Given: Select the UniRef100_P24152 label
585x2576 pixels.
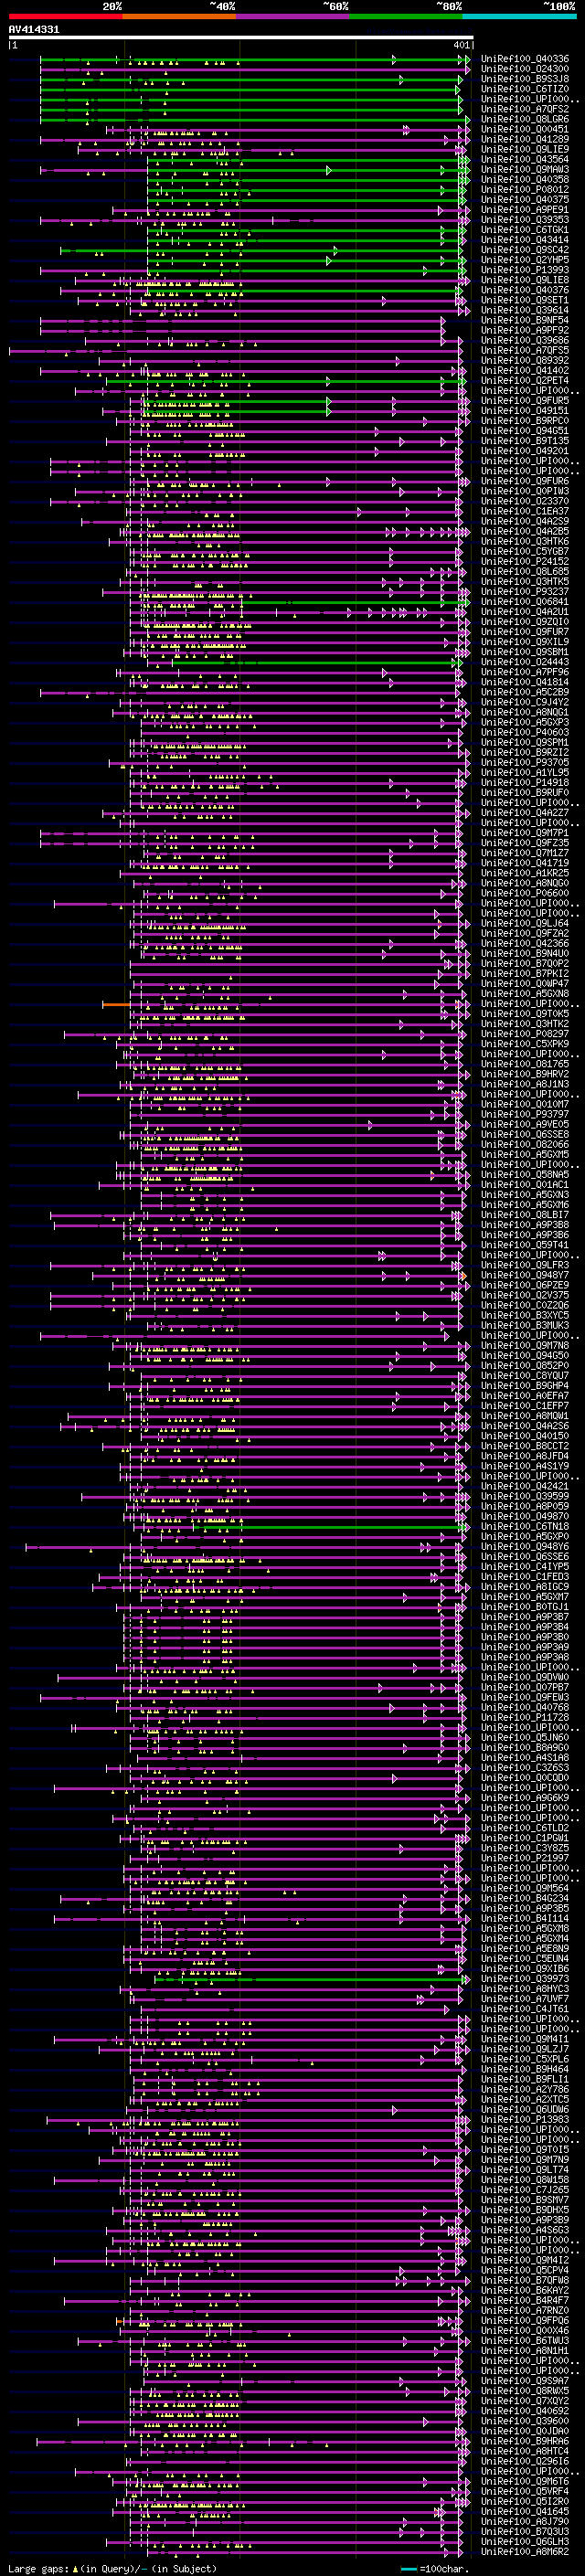Looking at the screenshot, I should (x=525, y=561).
